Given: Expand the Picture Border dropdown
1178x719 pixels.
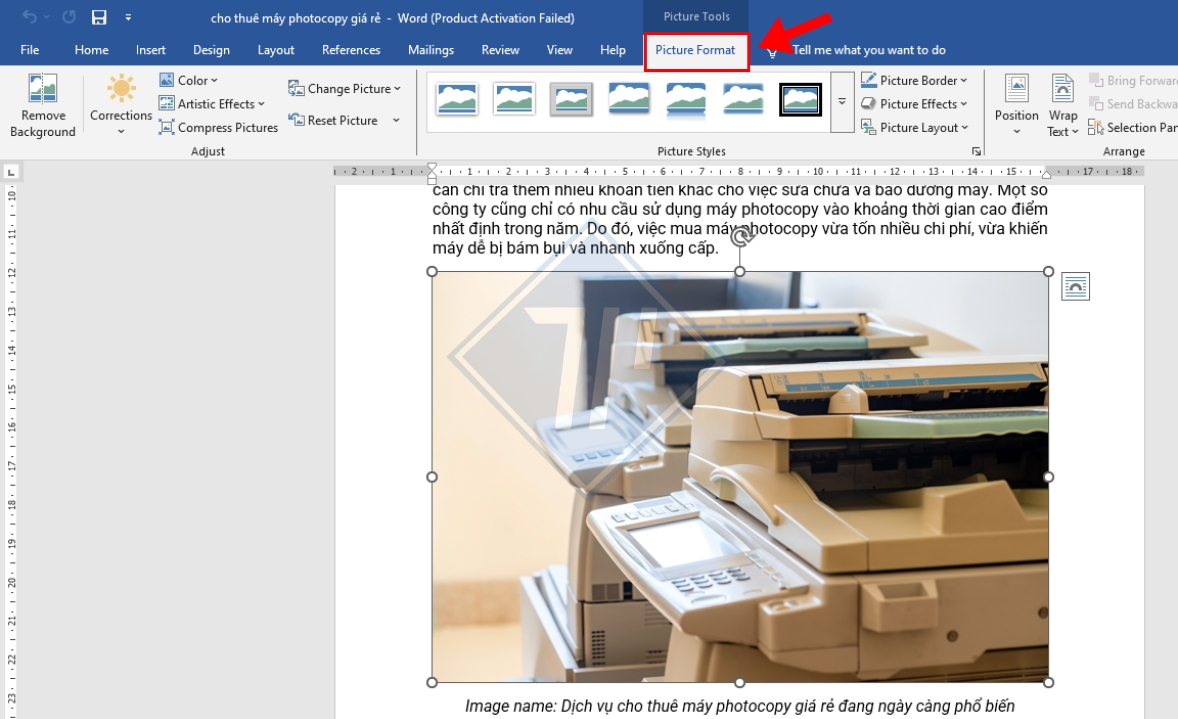Looking at the screenshot, I should (915, 80).
